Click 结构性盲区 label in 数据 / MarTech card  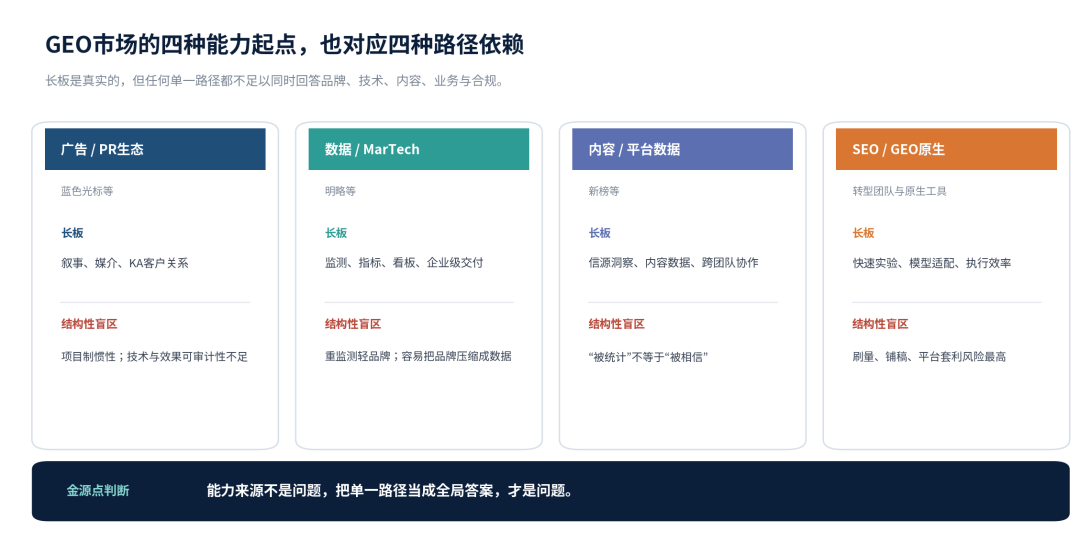(x=353, y=324)
